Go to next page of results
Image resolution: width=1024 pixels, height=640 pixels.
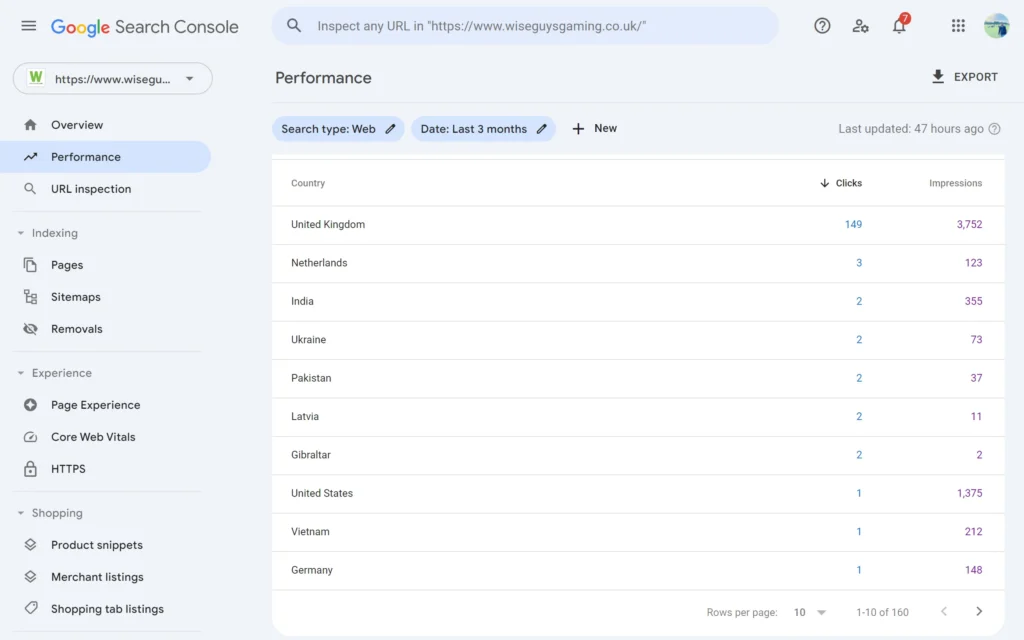click(979, 612)
